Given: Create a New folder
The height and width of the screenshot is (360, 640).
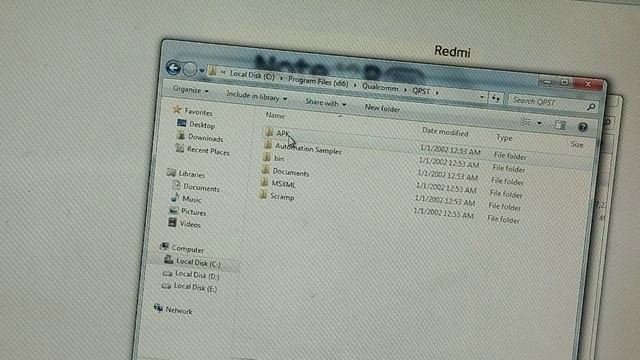Looking at the screenshot, I should pyautogui.click(x=382, y=108).
